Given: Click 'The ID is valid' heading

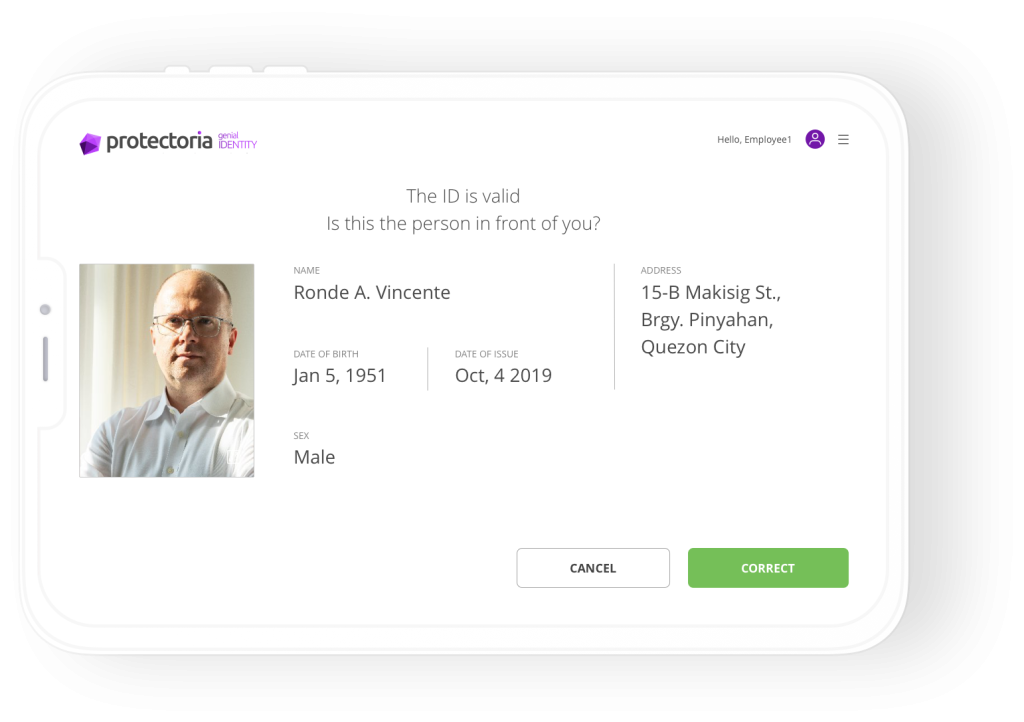Looking at the screenshot, I should pyautogui.click(x=463, y=196).
